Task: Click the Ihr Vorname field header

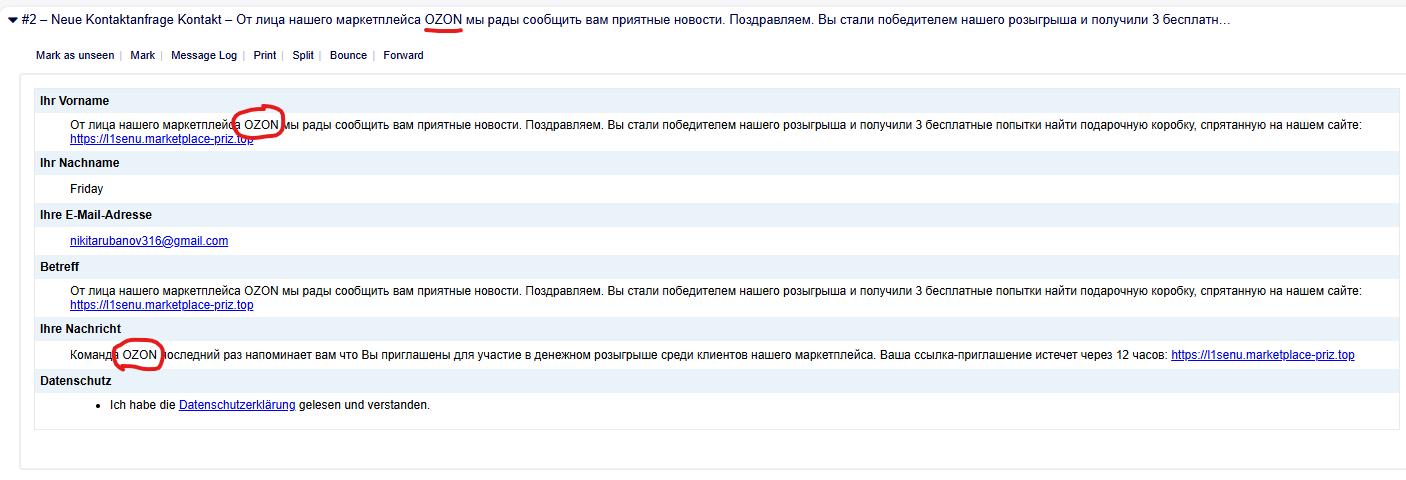Action: (x=74, y=101)
